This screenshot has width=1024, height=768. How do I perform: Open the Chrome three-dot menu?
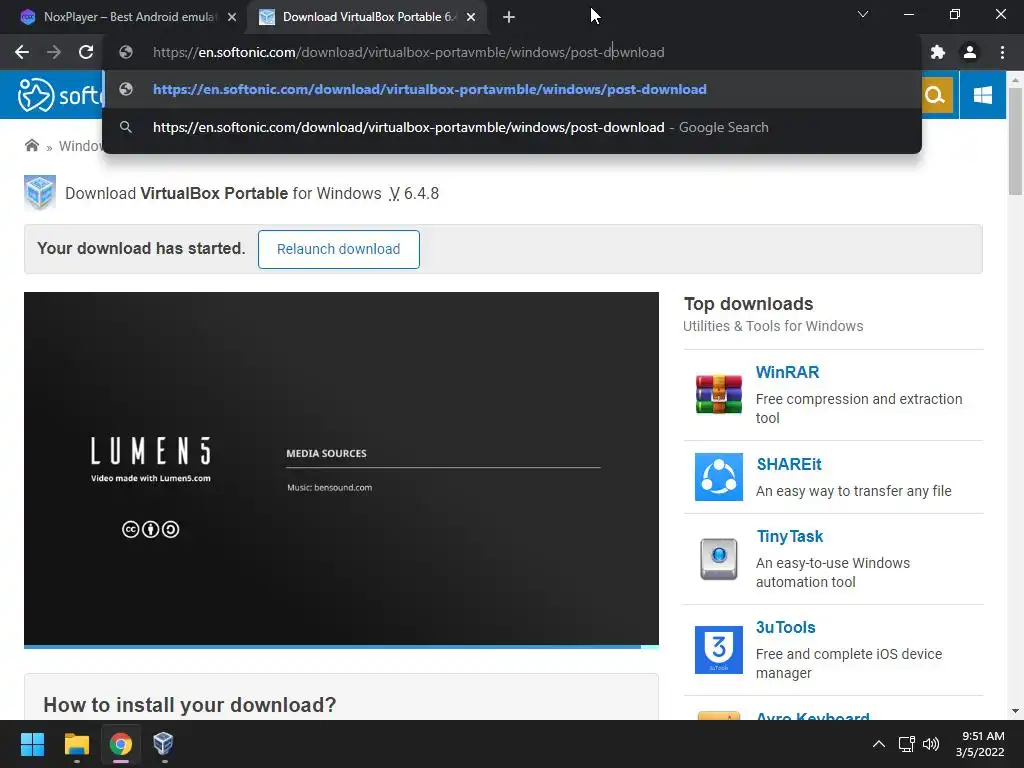click(x=1002, y=52)
